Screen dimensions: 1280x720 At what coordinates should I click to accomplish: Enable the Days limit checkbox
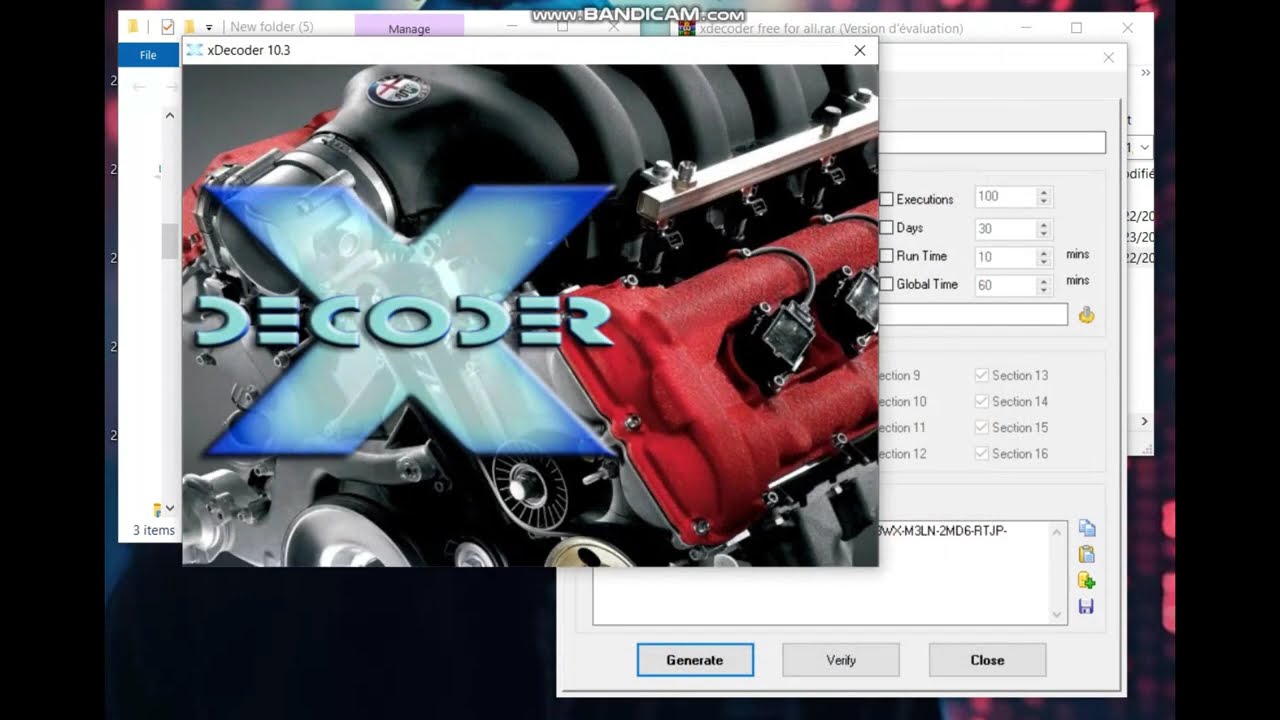click(x=886, y=228)
